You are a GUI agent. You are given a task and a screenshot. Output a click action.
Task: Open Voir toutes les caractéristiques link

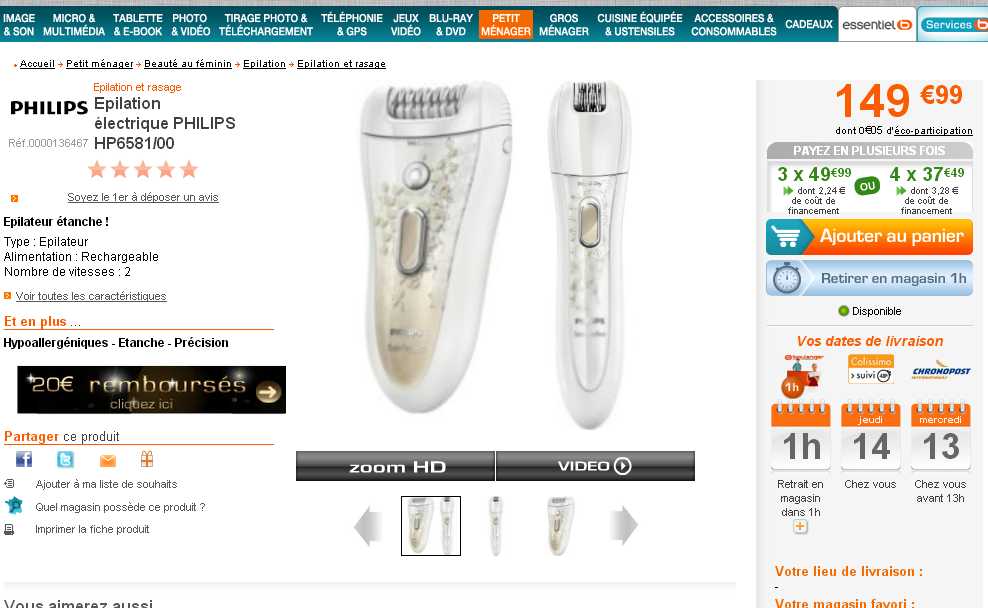[91, 296]
